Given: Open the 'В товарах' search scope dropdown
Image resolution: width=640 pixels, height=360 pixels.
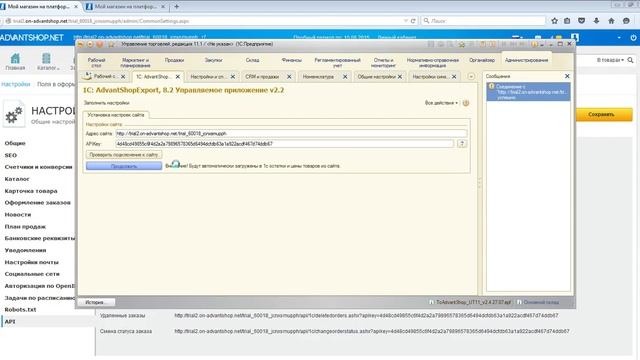Looking at the screenshot, I should (610, 60).
